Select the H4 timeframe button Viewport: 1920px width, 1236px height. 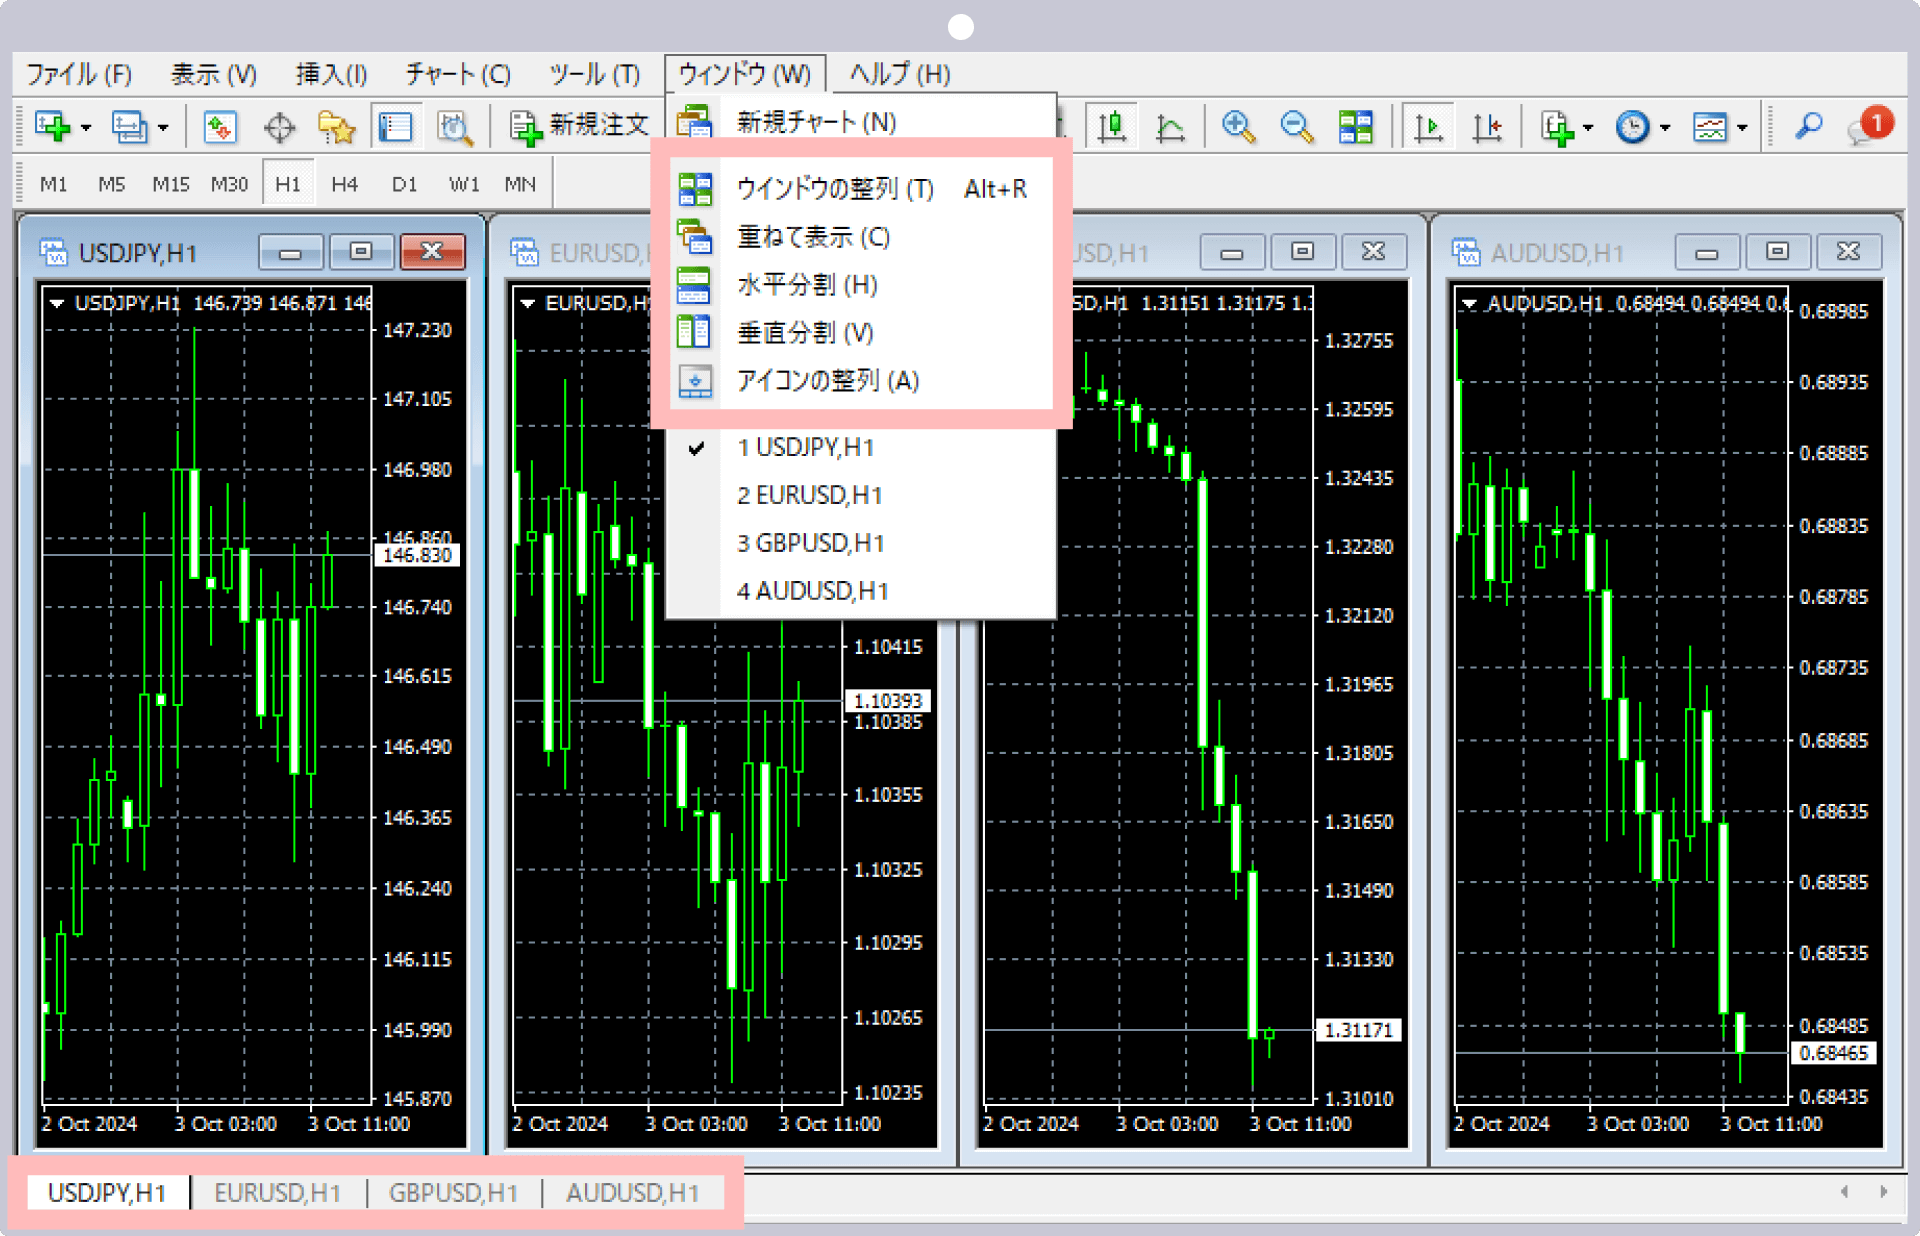coord(344,184)
